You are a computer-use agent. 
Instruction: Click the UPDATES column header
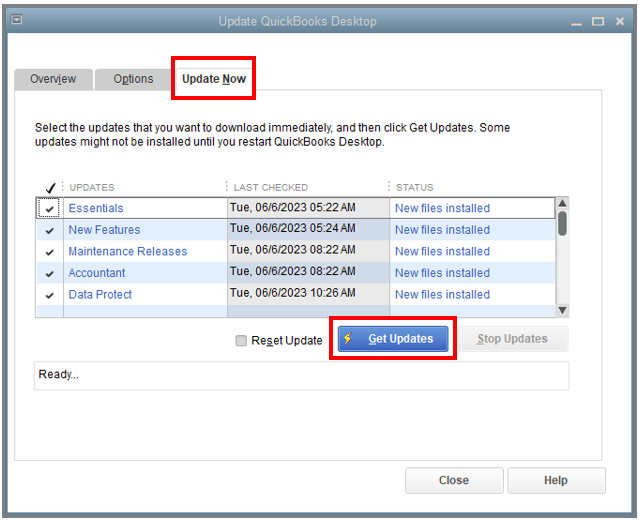(x=92, y=188)
